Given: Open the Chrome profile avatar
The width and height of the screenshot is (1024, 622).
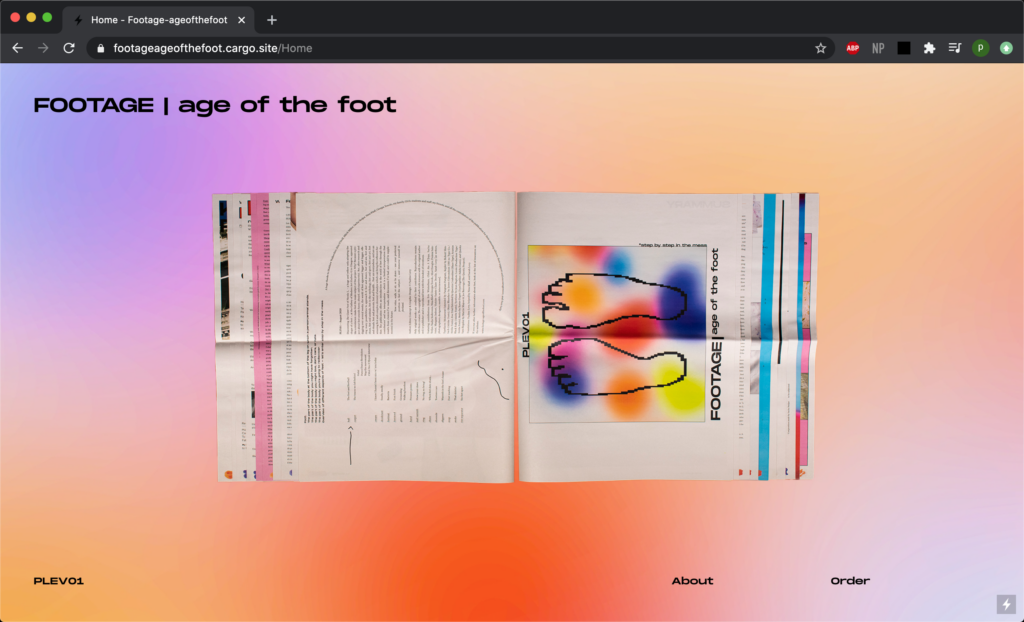Looking at the screenshot, I should (x=981, y=48).
